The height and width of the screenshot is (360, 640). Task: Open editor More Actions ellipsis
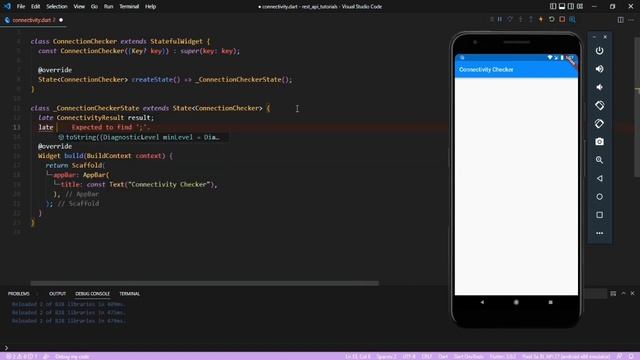click(x=631, y=20)
